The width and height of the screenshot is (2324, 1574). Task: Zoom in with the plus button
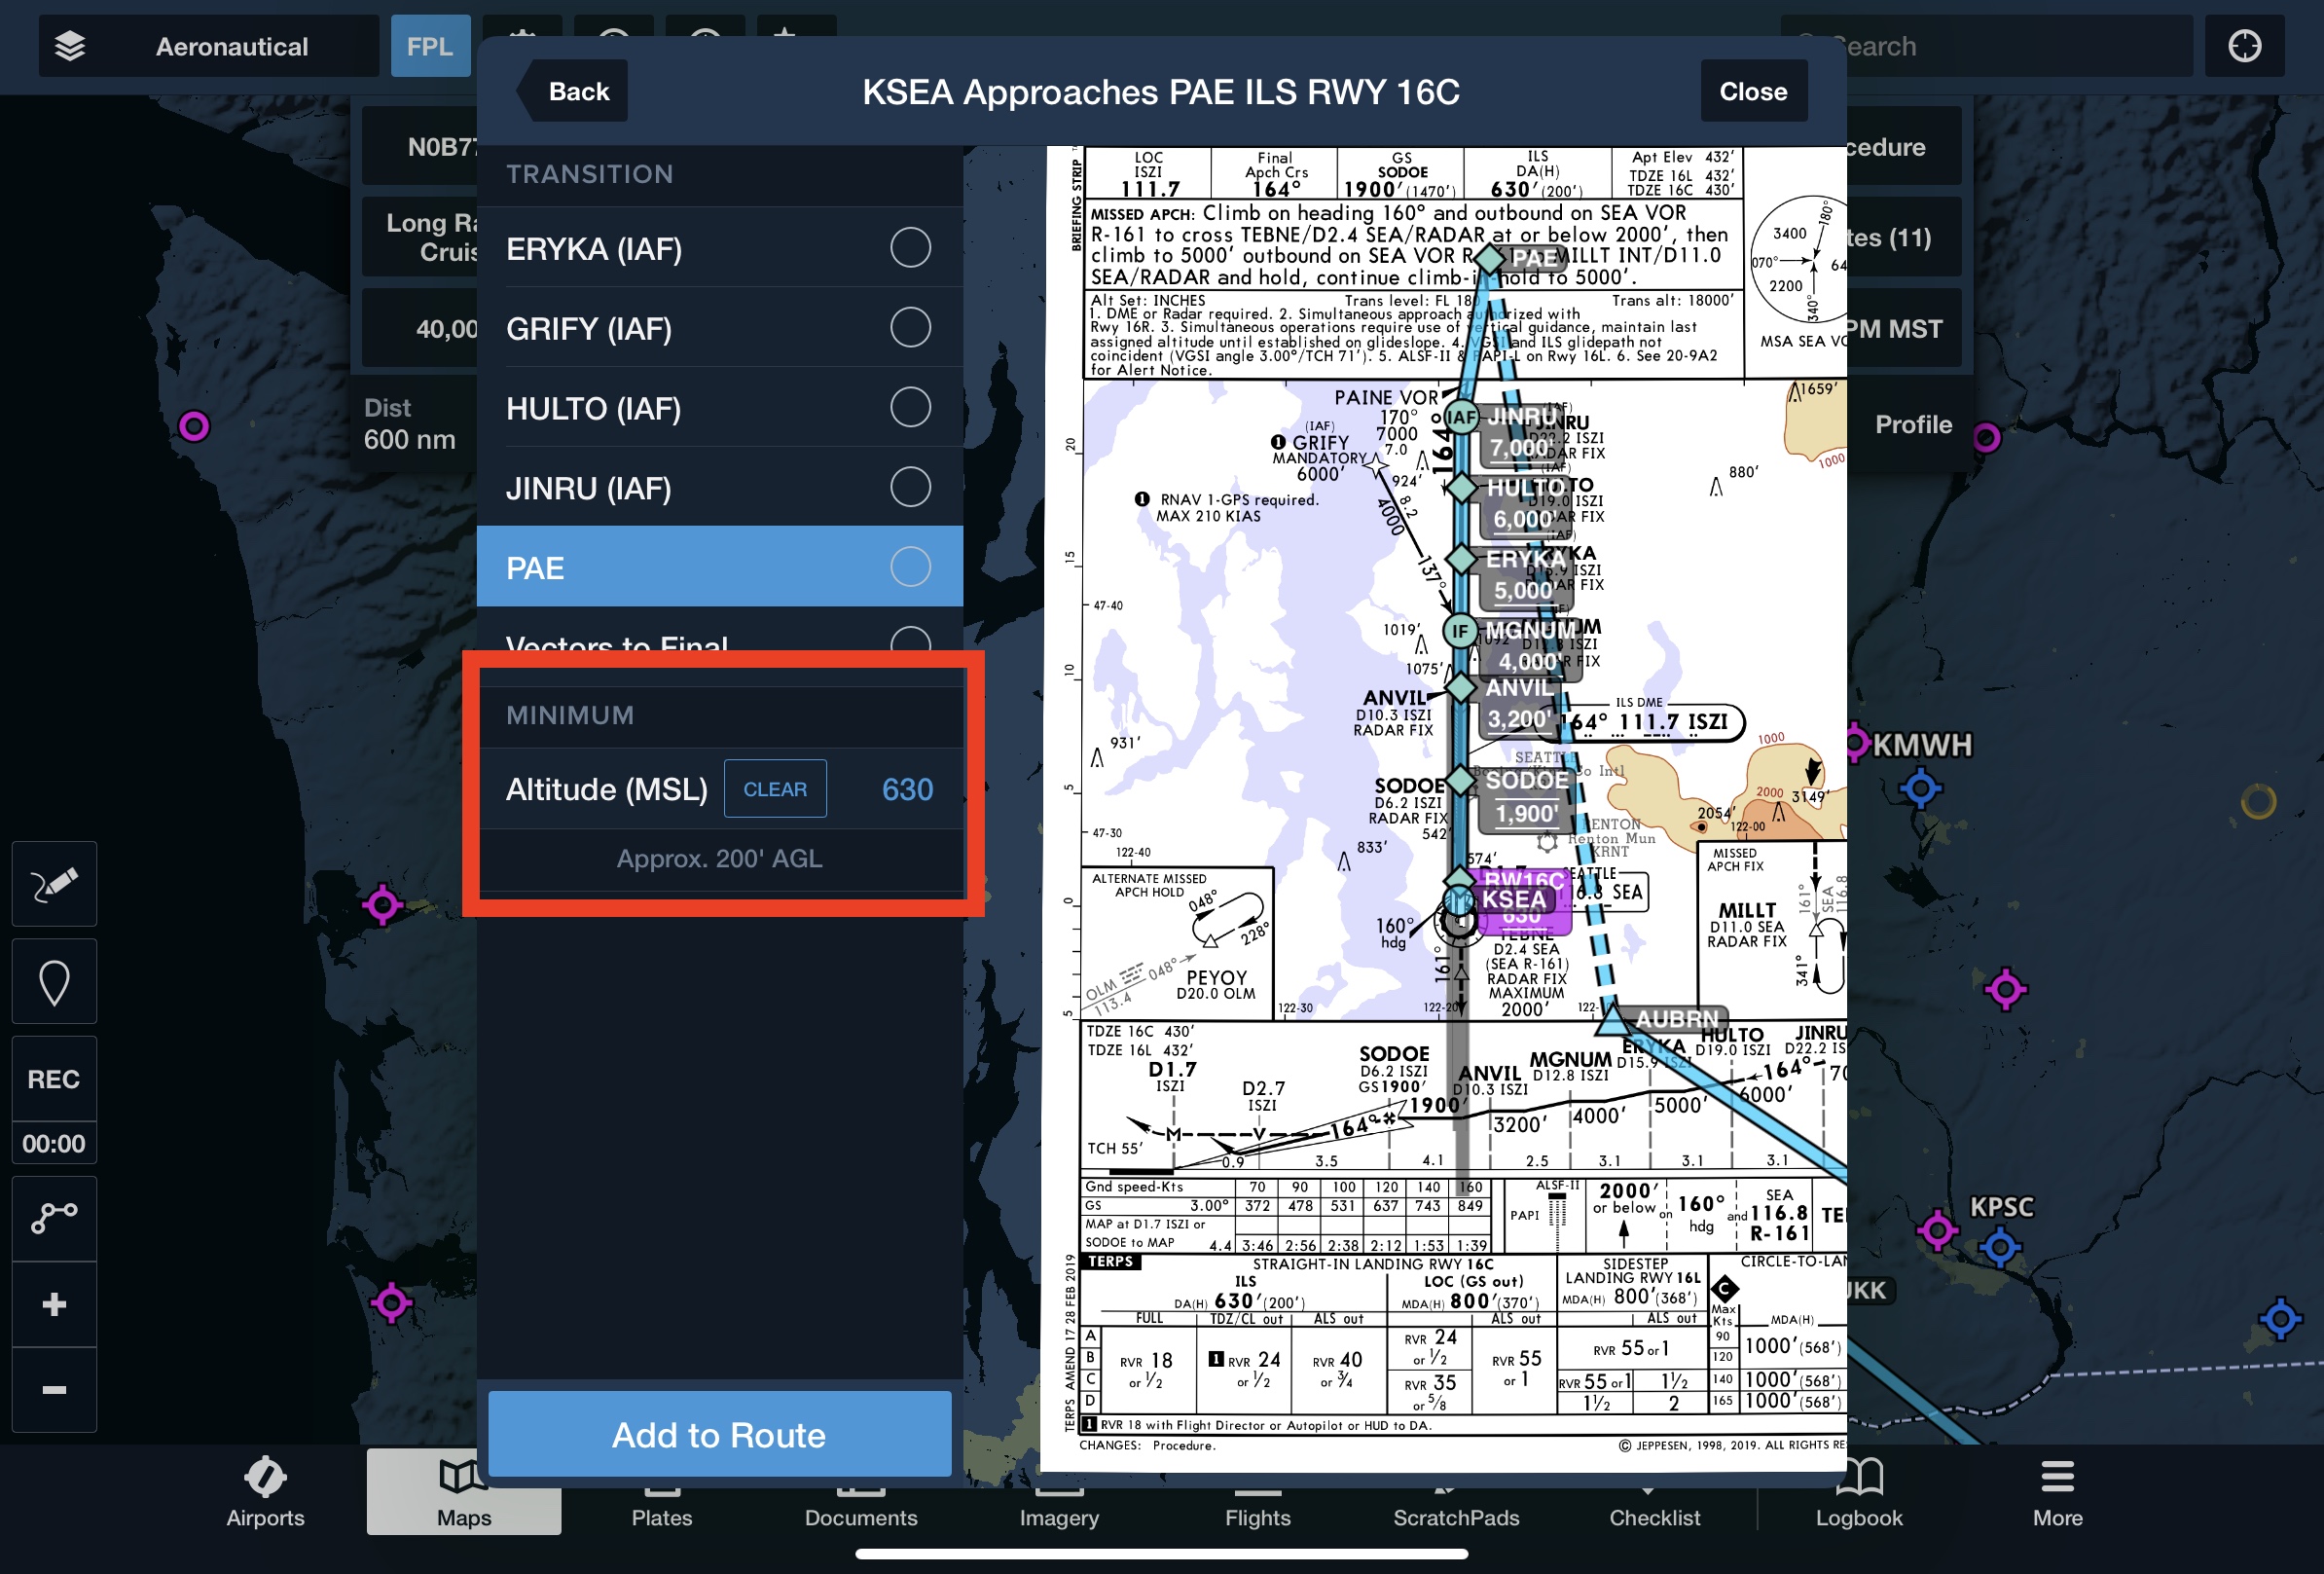pos(54,1304)
